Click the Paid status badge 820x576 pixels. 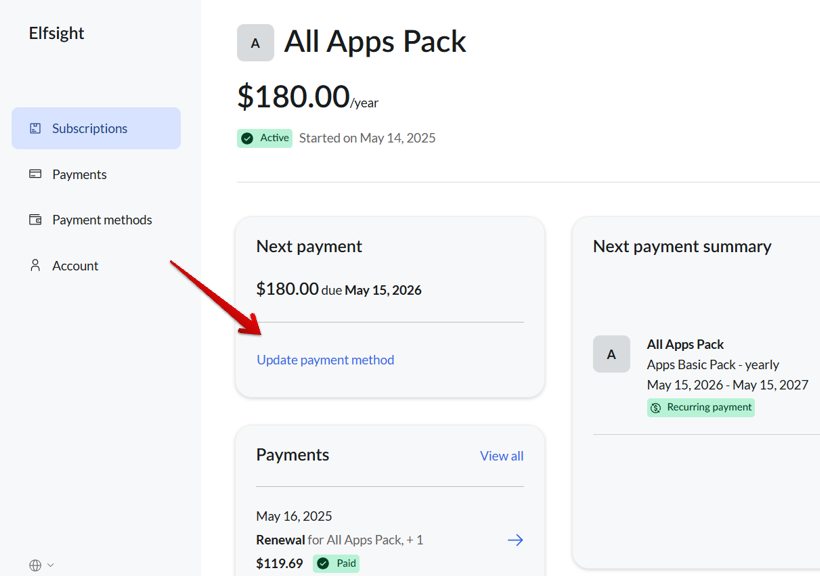(x=336, y=563)
